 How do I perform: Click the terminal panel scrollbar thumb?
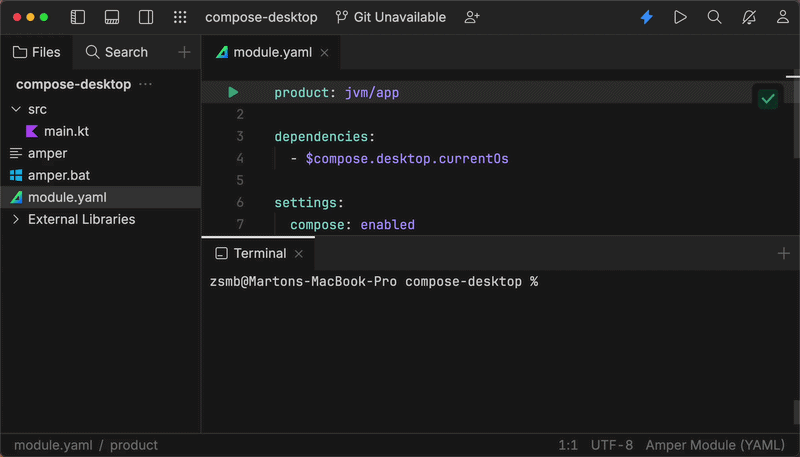click(x=796, y=412)
